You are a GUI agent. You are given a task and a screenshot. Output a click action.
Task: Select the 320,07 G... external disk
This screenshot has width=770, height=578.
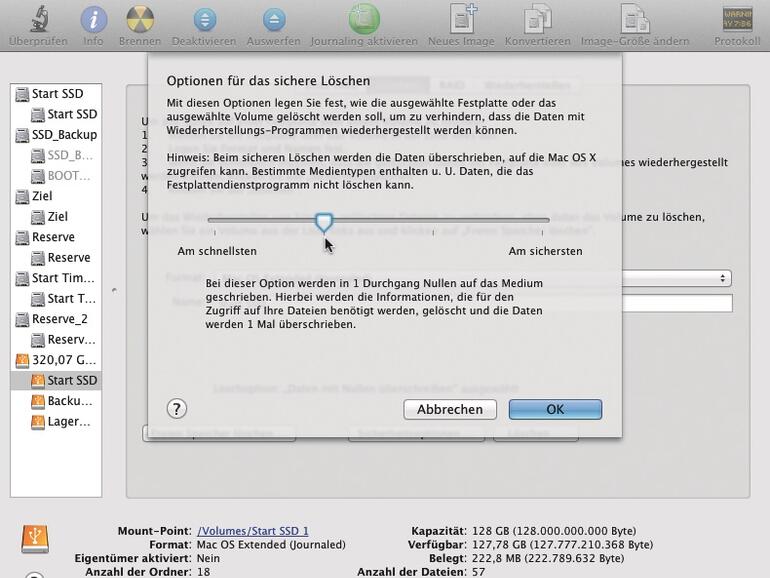56,360
